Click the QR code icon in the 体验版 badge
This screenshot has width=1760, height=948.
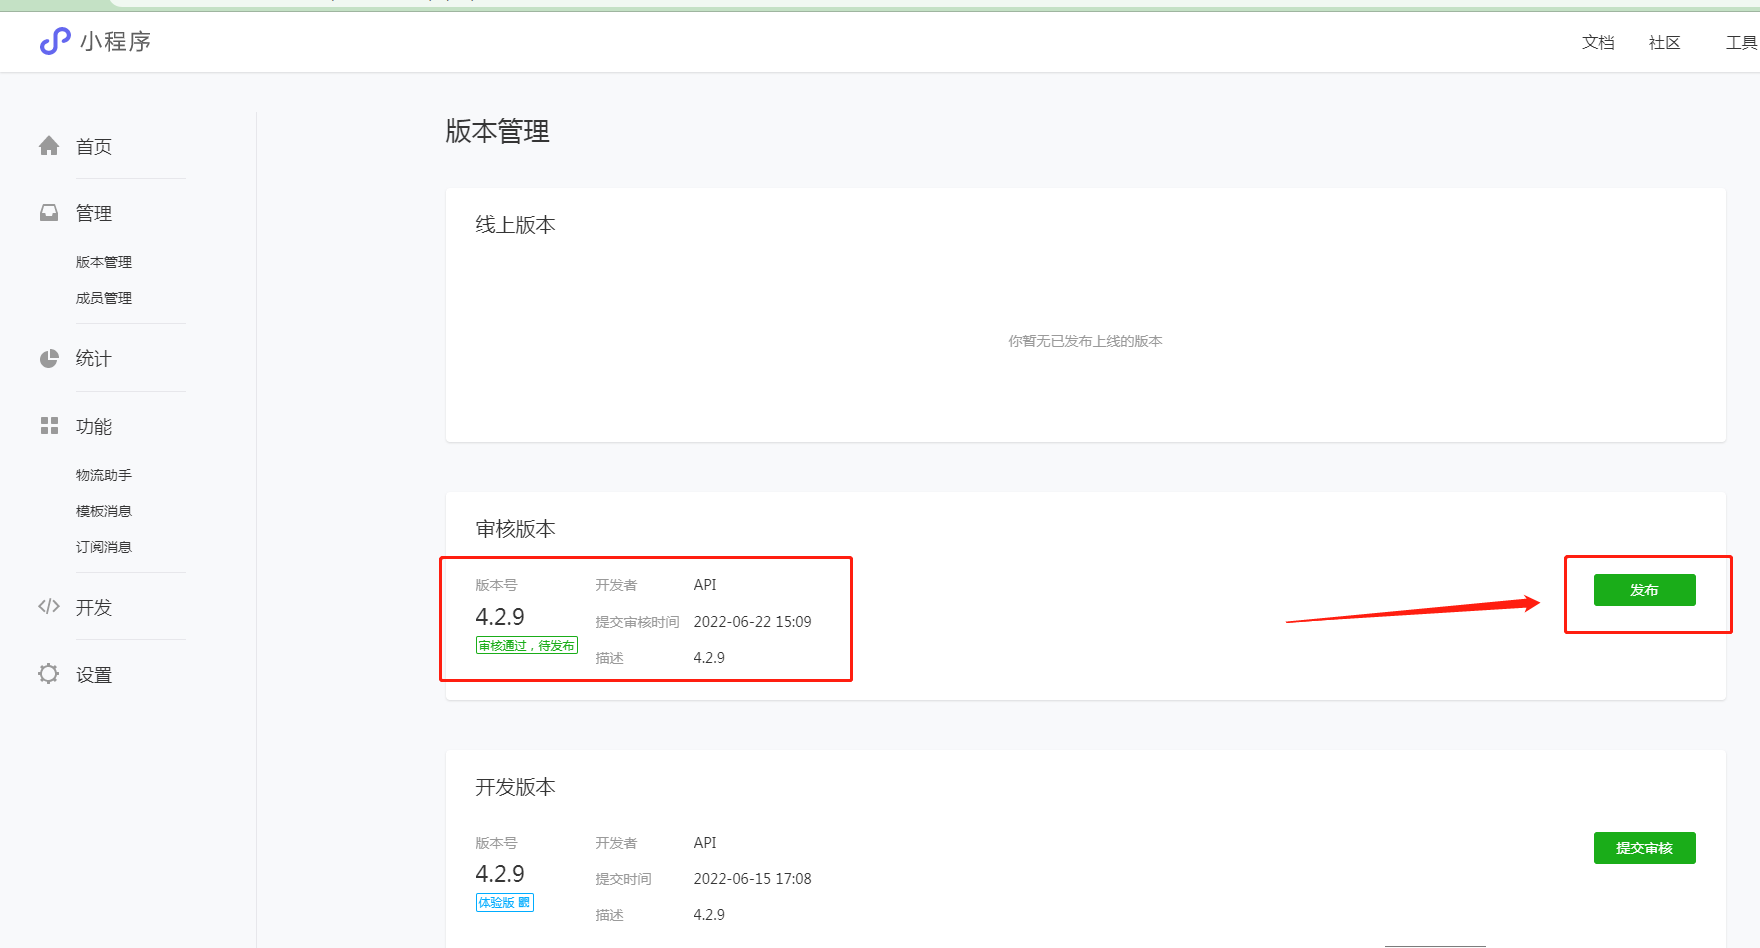(x=524, y=903)
